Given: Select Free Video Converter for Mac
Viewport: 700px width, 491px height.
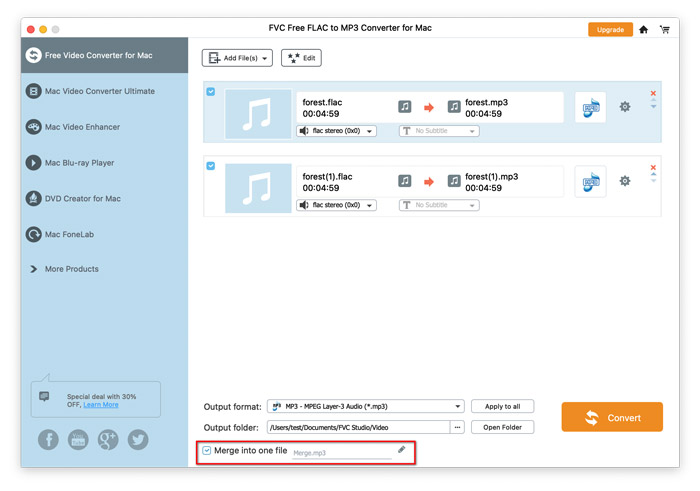Looking at the screenshot, I should (x=104, y=55).
